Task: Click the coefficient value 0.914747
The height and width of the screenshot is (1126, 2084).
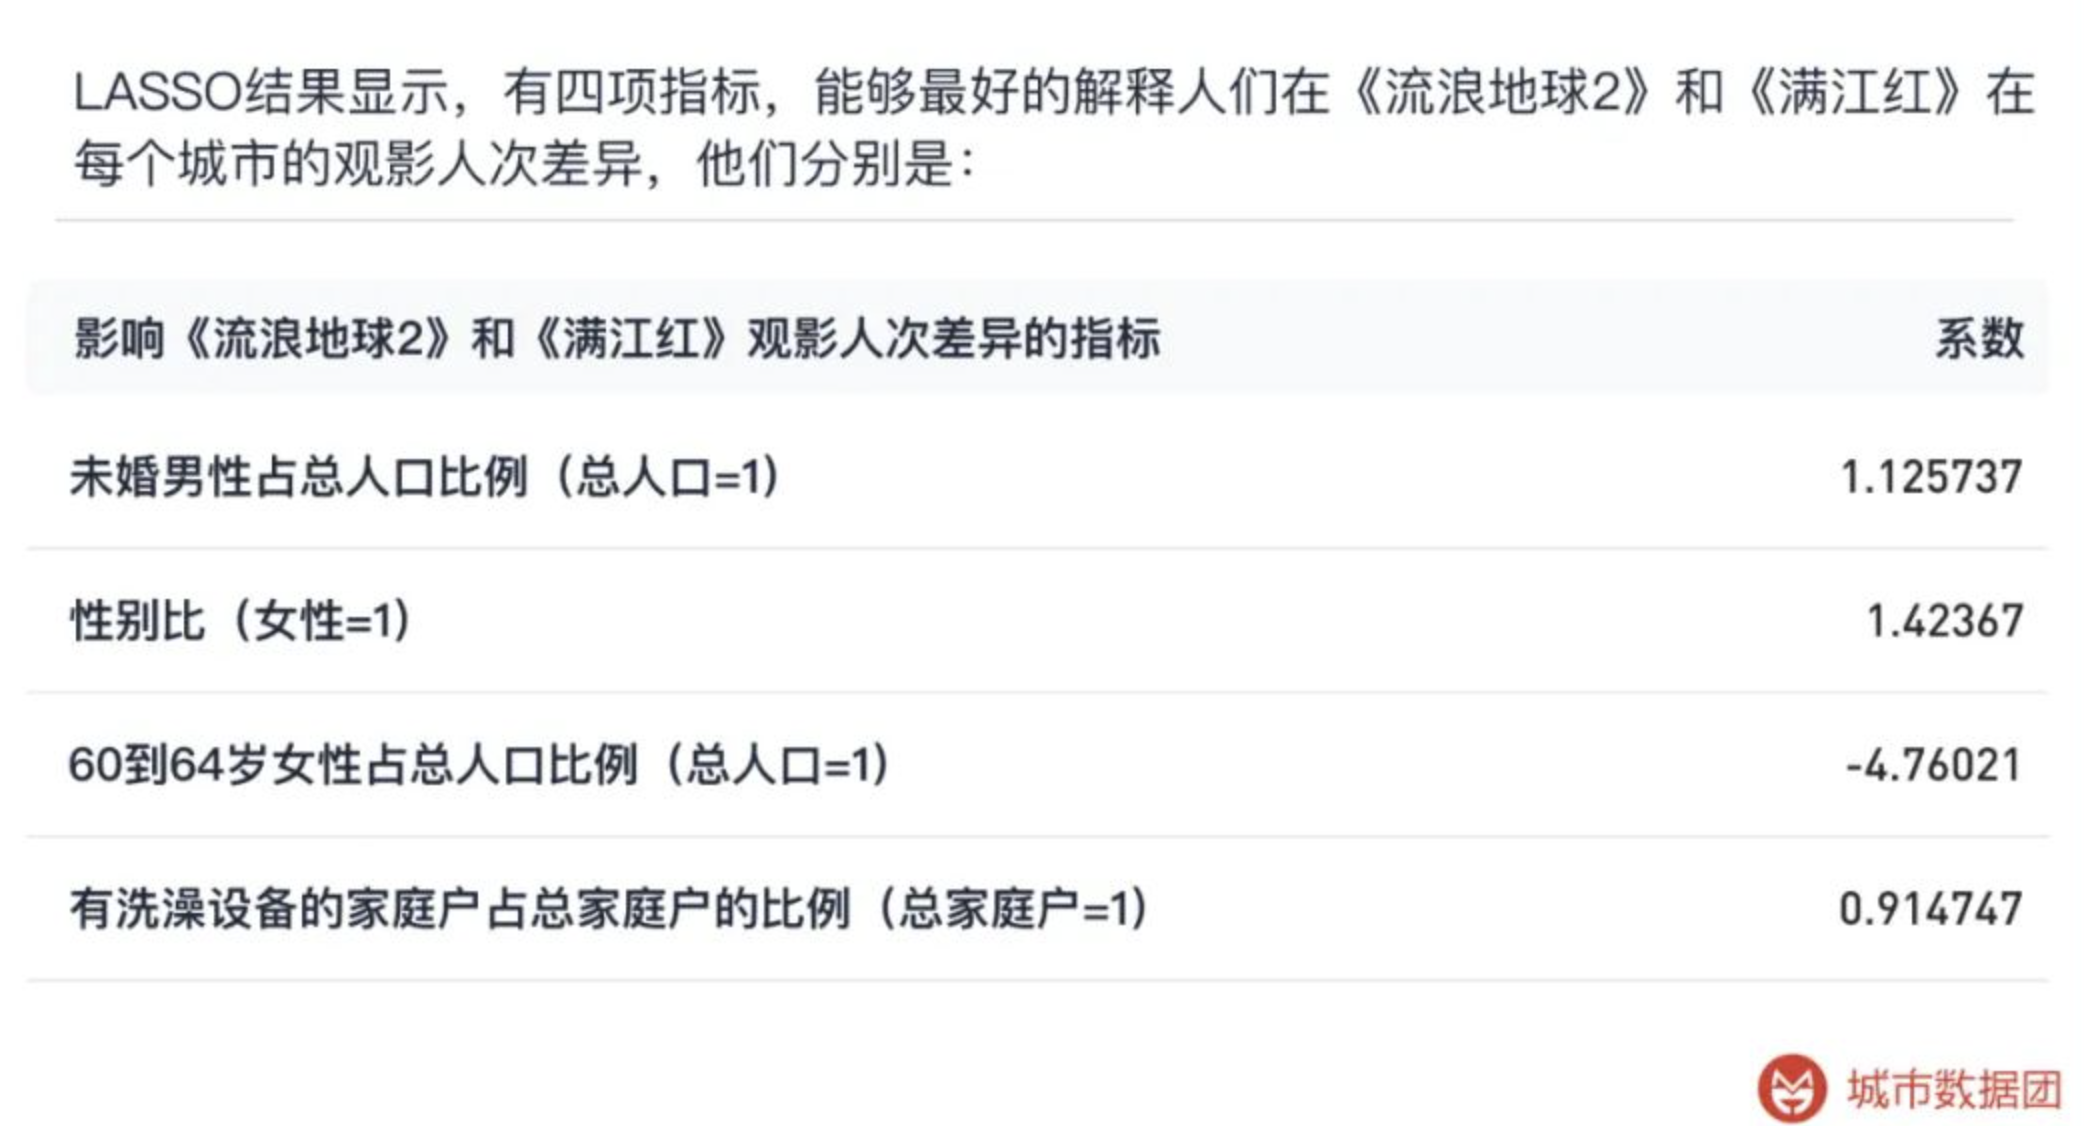Action: click(1931, 909)
